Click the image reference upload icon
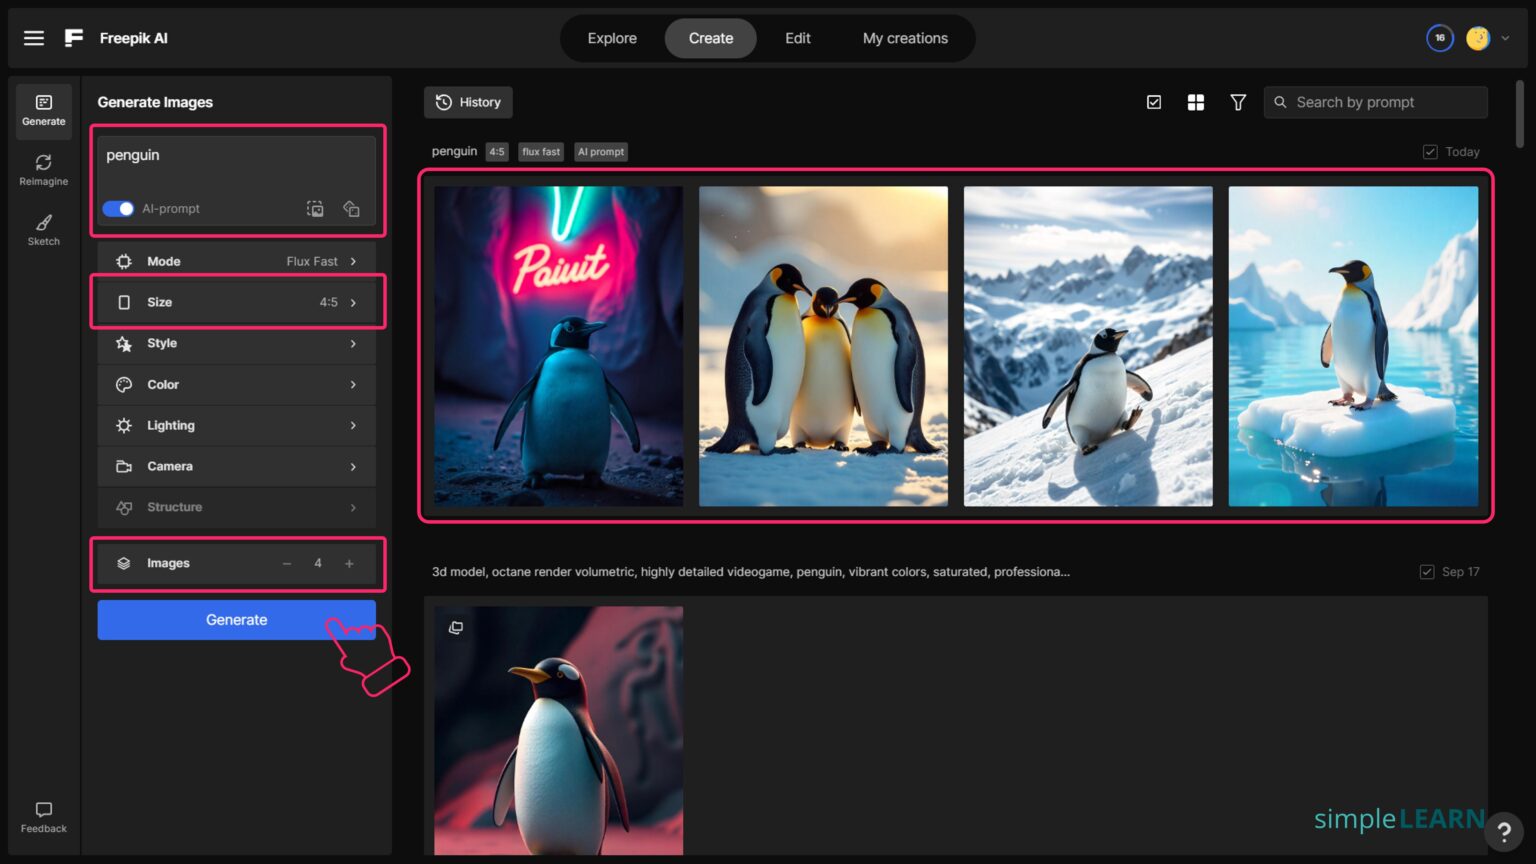This screenshot has width=1536, height=864. pos(315,208)
